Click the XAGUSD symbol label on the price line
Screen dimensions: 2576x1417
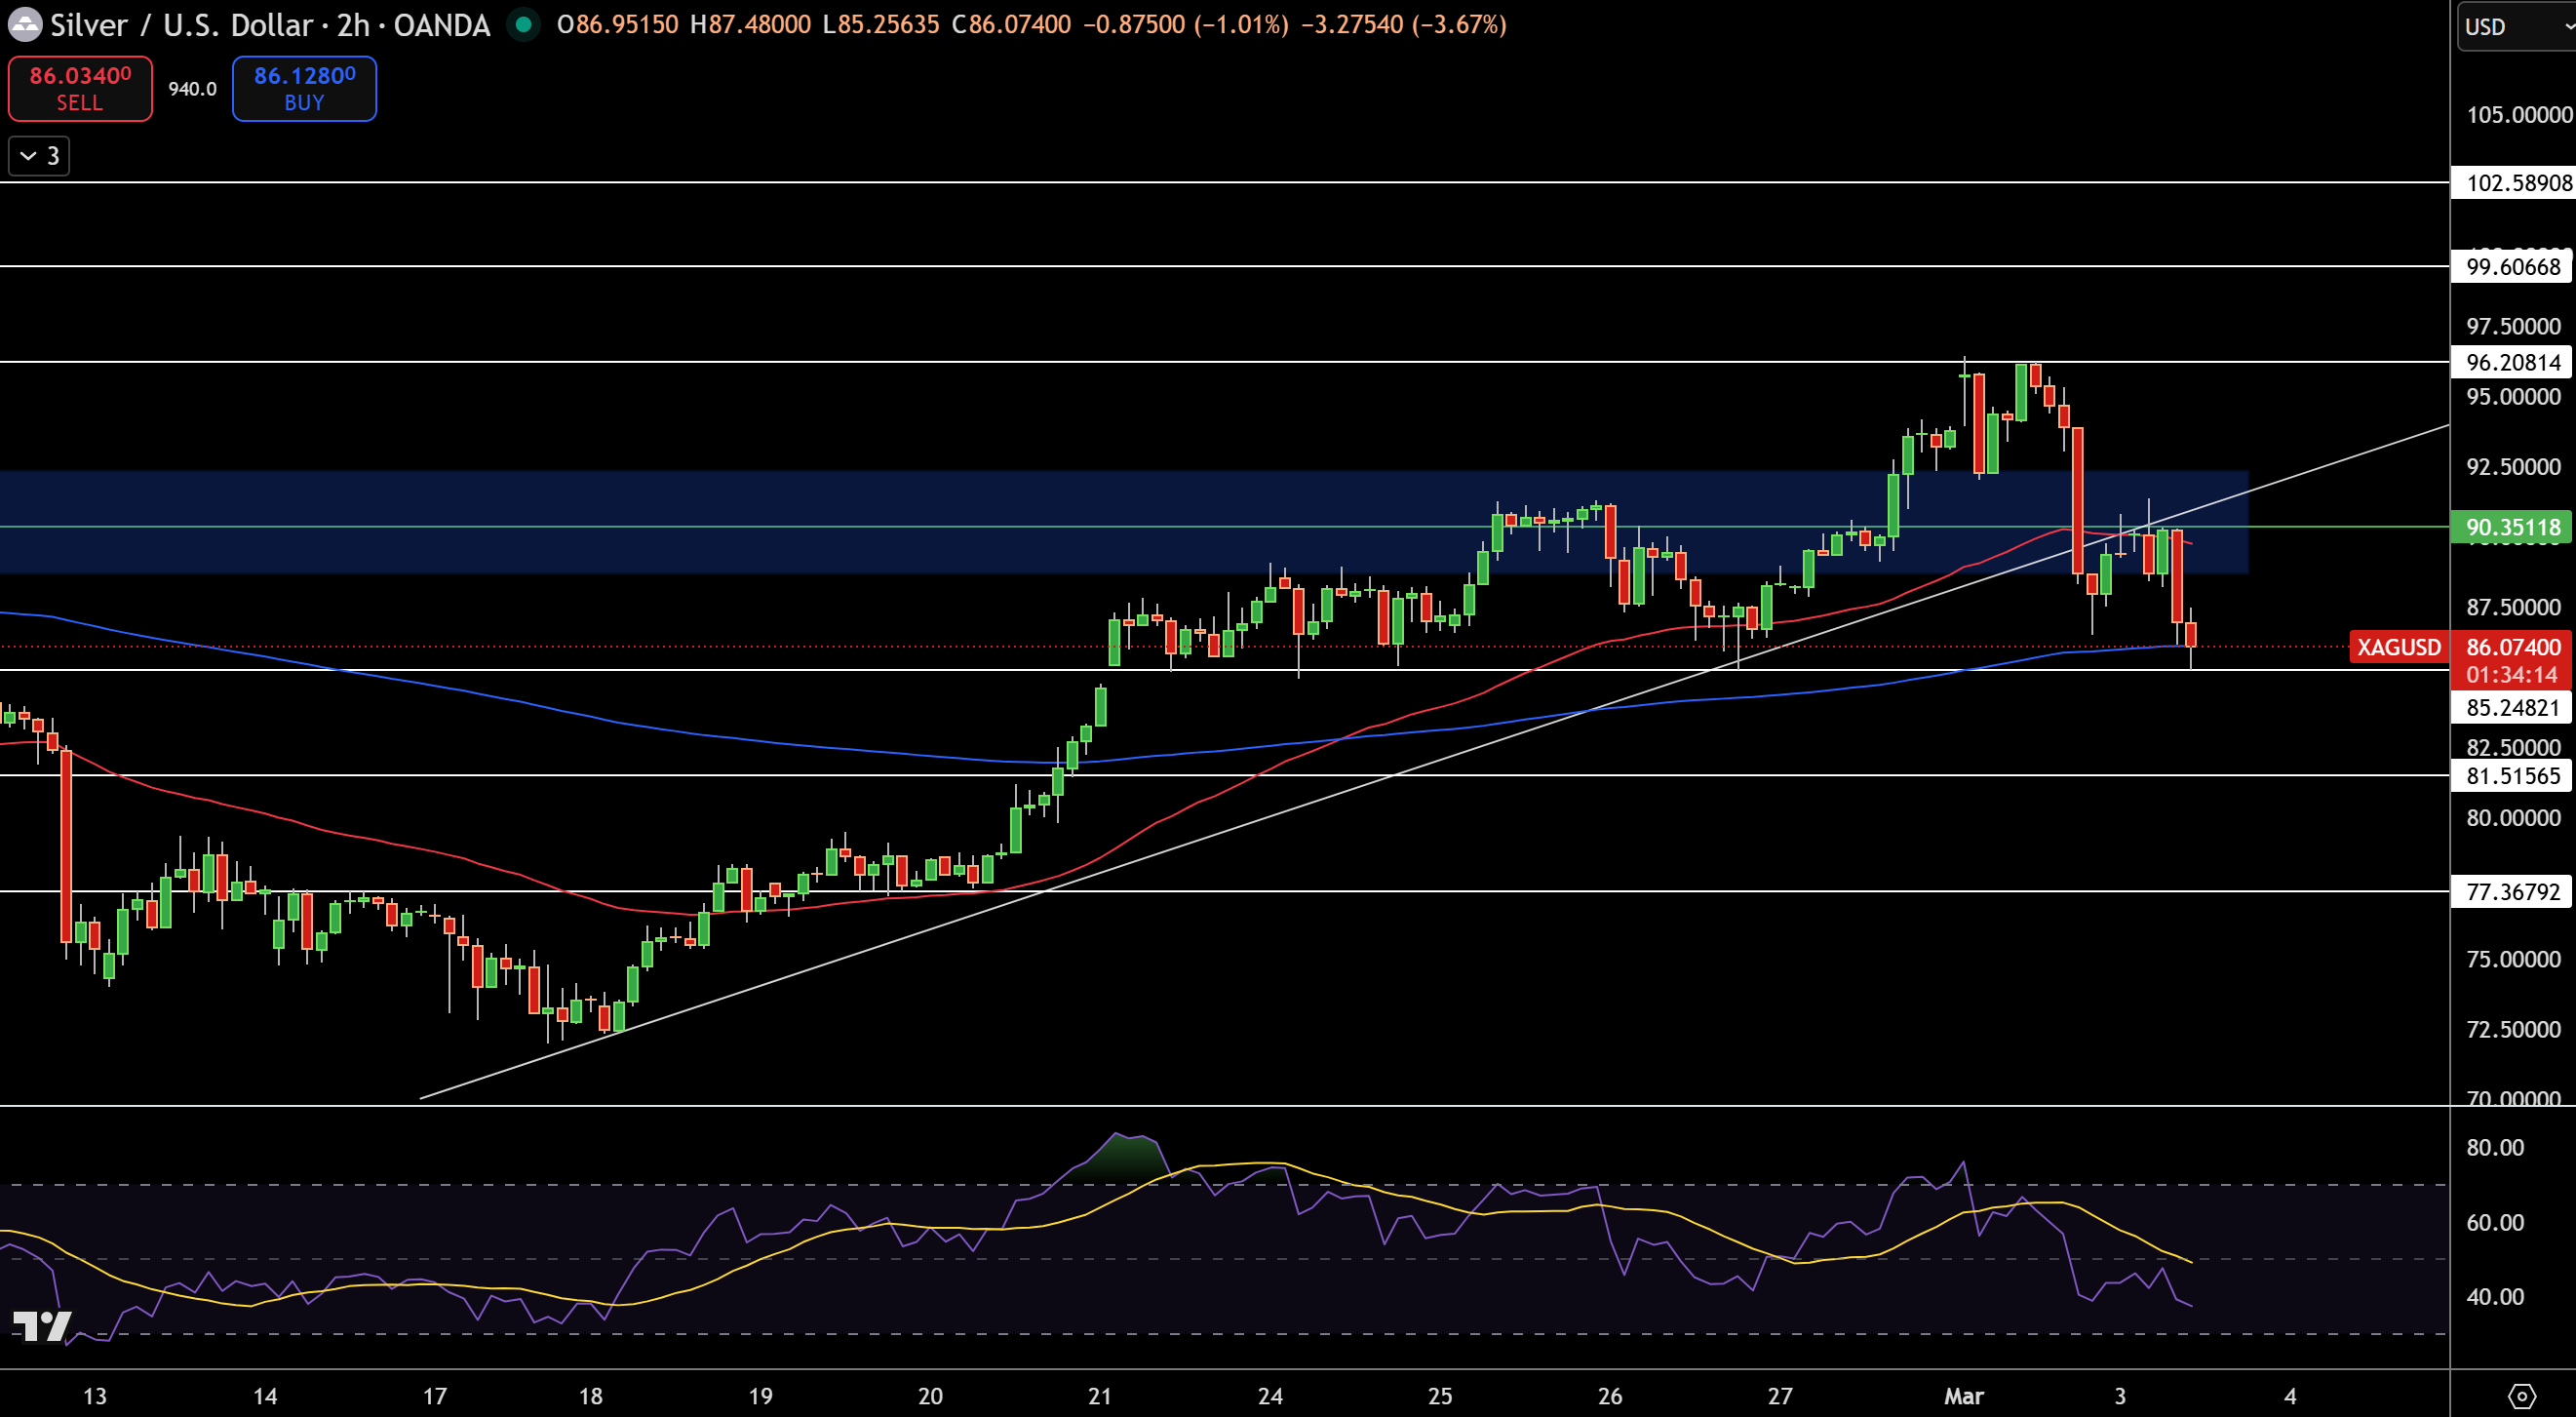point(2398,647)
